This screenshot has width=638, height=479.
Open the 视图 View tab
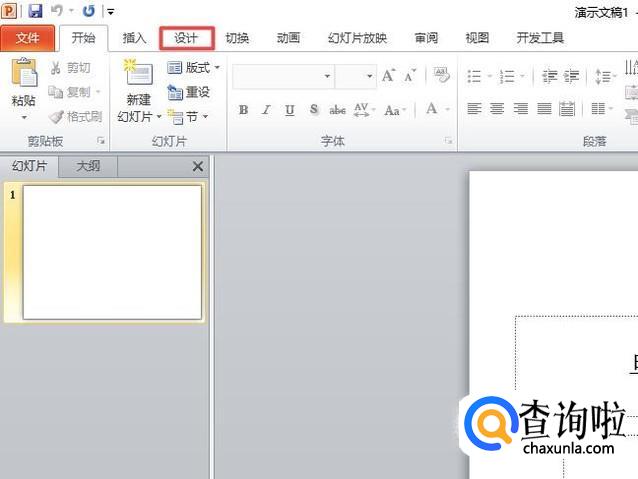click(477, 38)
